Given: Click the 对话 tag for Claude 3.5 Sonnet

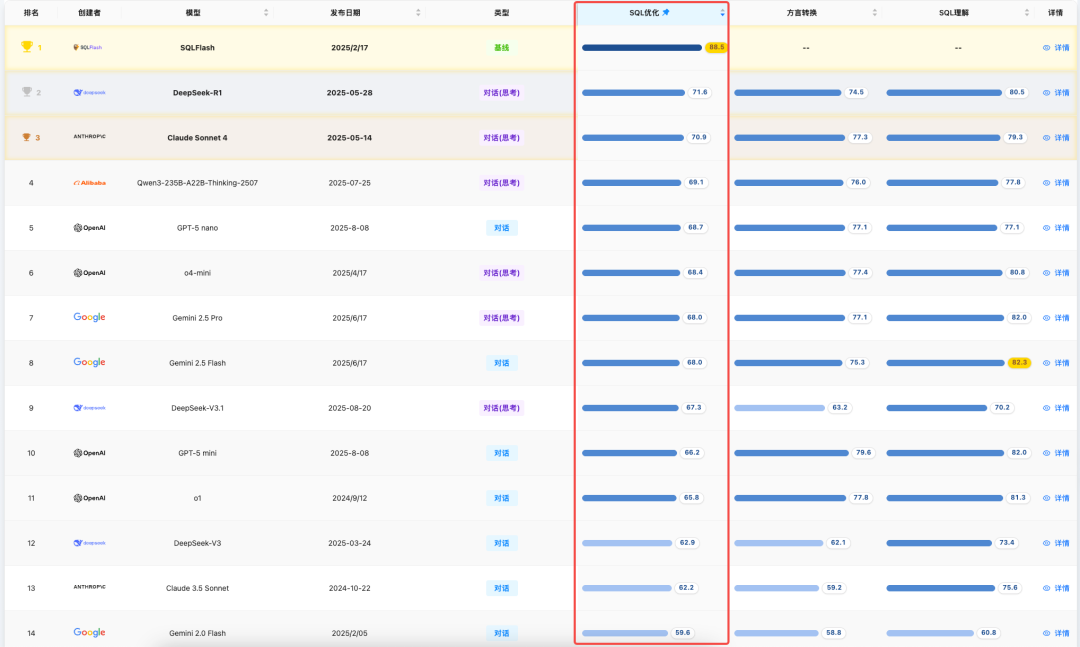Looking at the screenshot, I should click(501, 588).
